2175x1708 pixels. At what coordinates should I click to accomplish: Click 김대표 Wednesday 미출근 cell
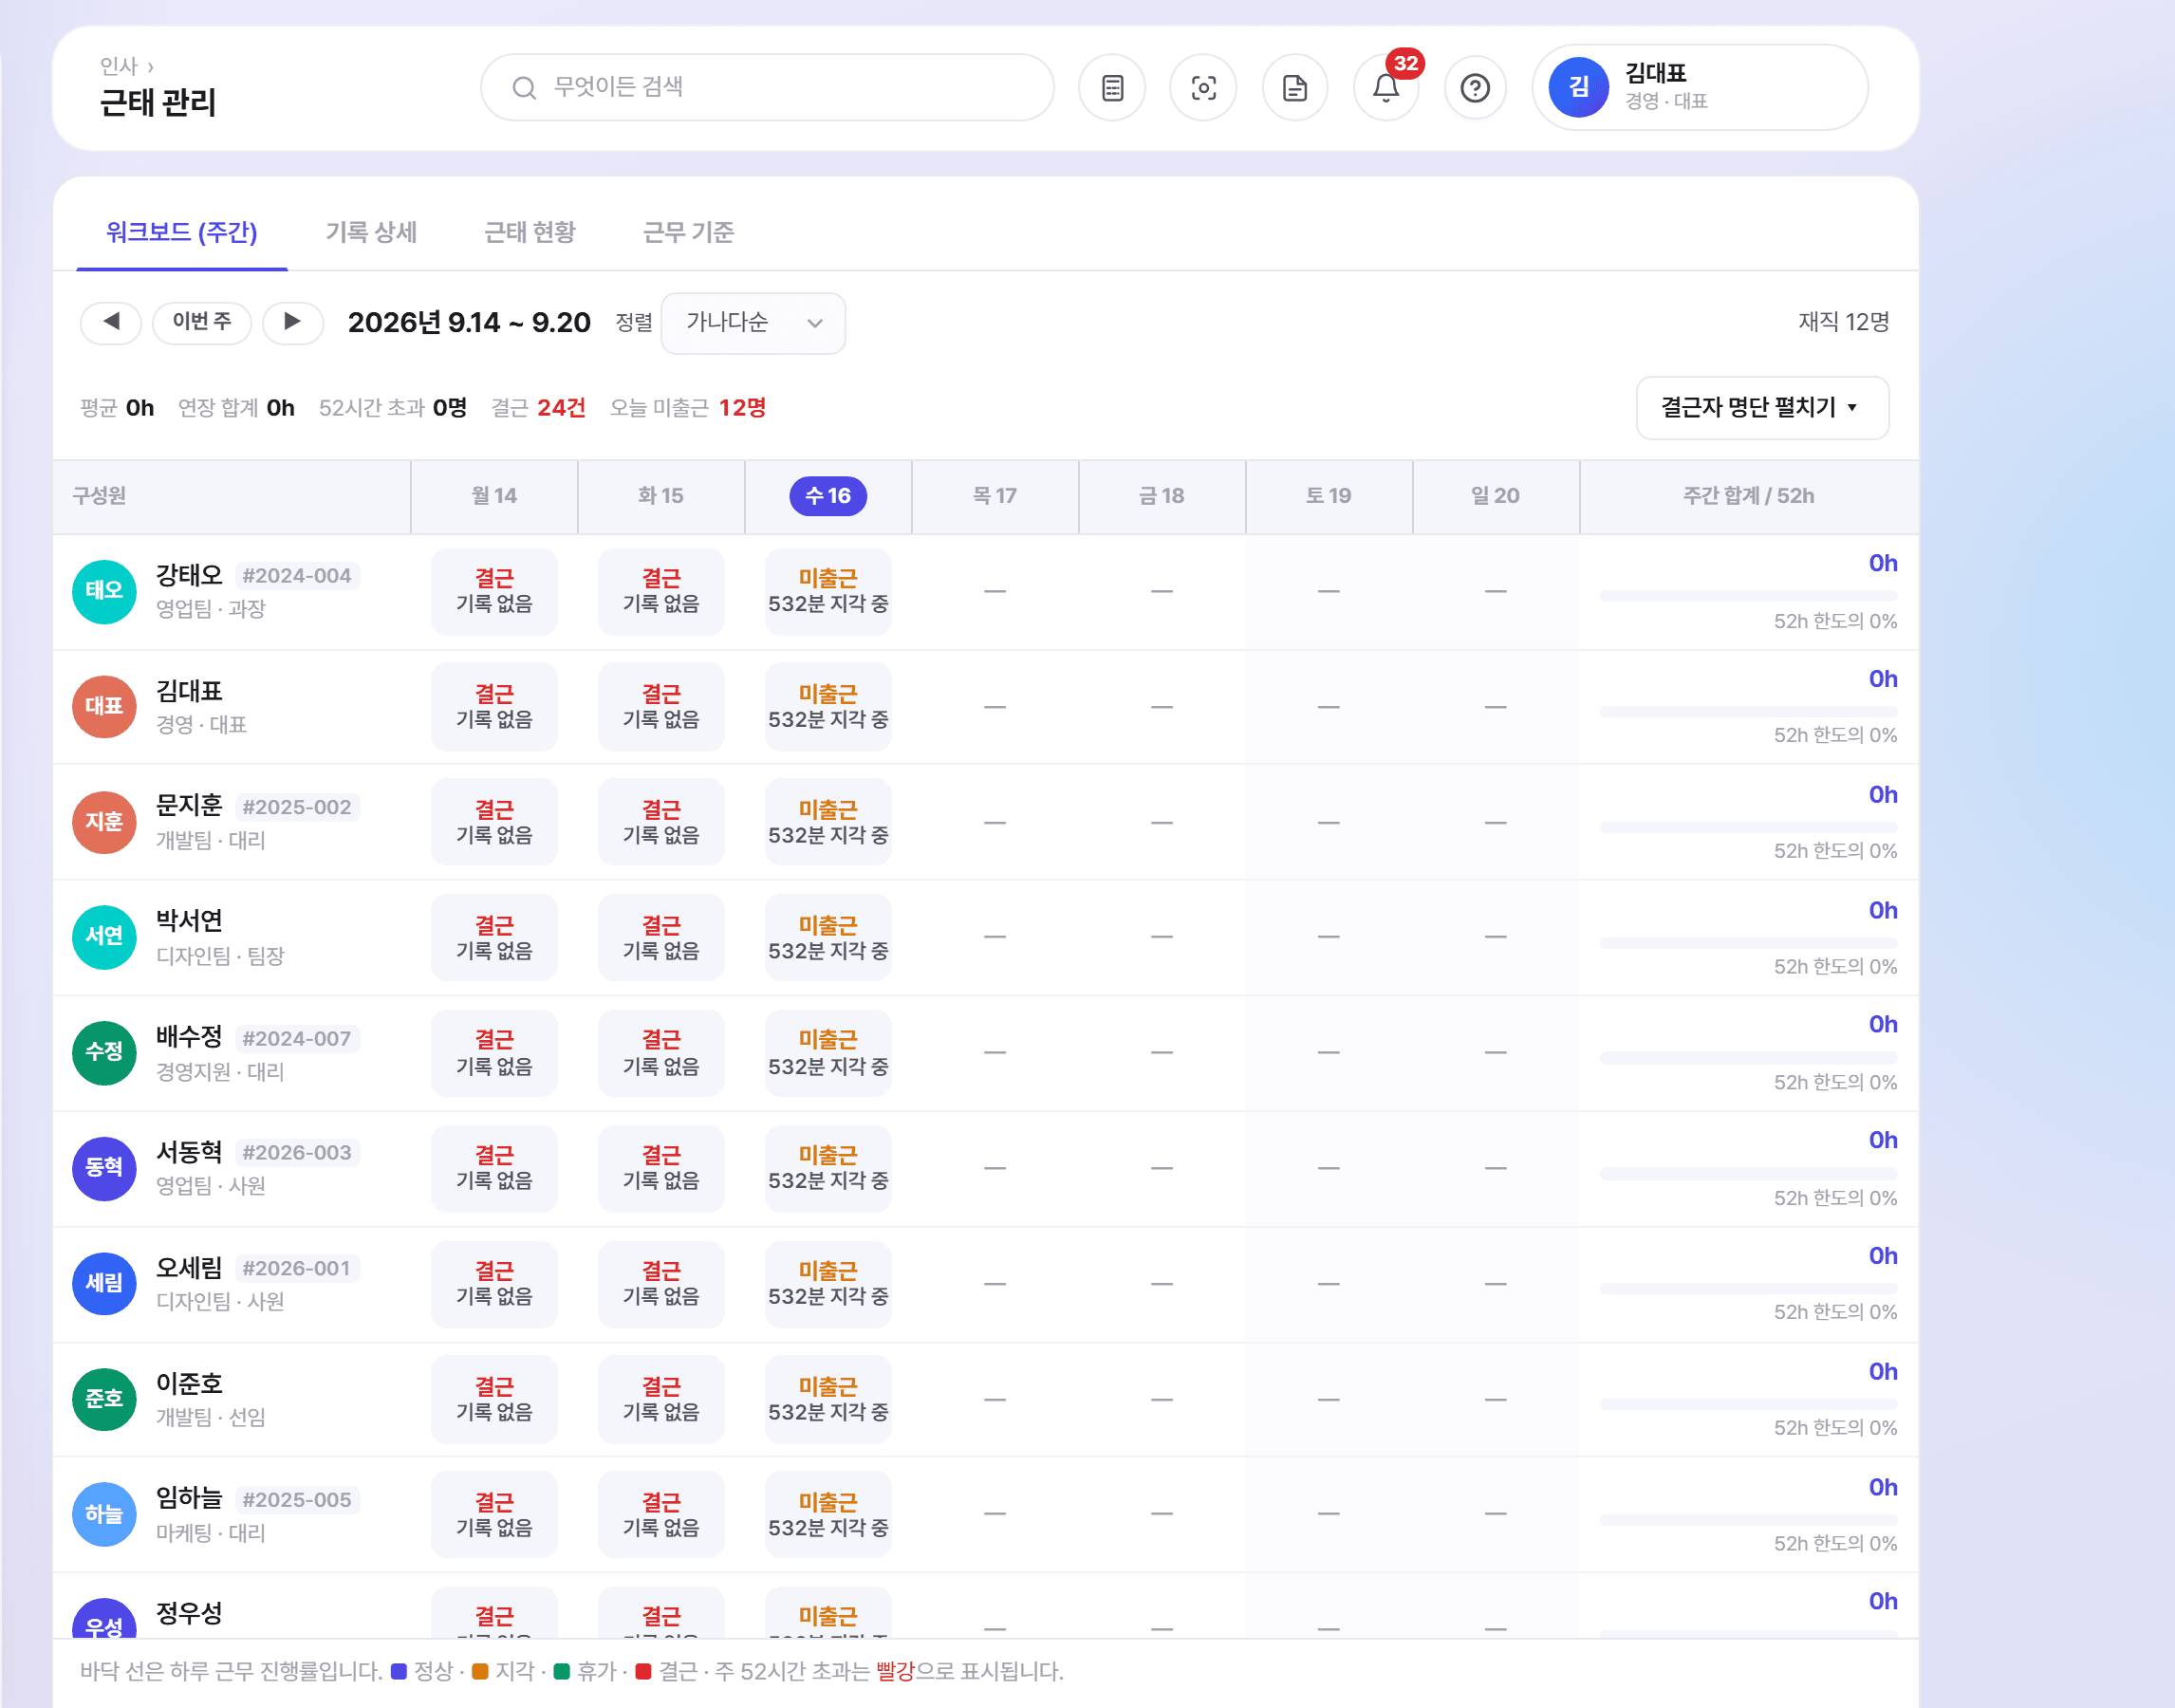tap(828, 706)
